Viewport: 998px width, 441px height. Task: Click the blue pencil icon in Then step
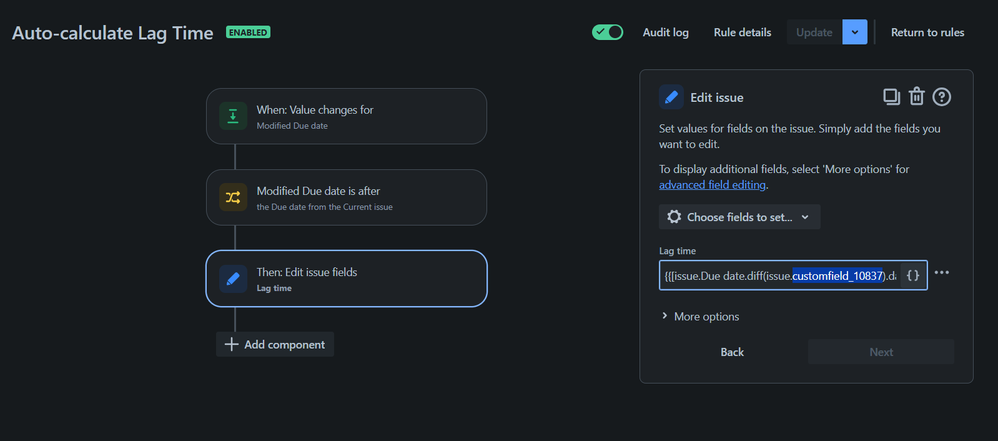[x=233, y=279]
